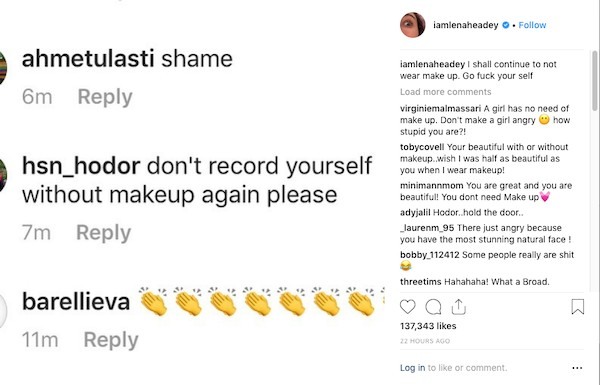Viewport: 600px width, 385px height.
Task: Follow the iamlenaheadey account
Action: [532, 25]
